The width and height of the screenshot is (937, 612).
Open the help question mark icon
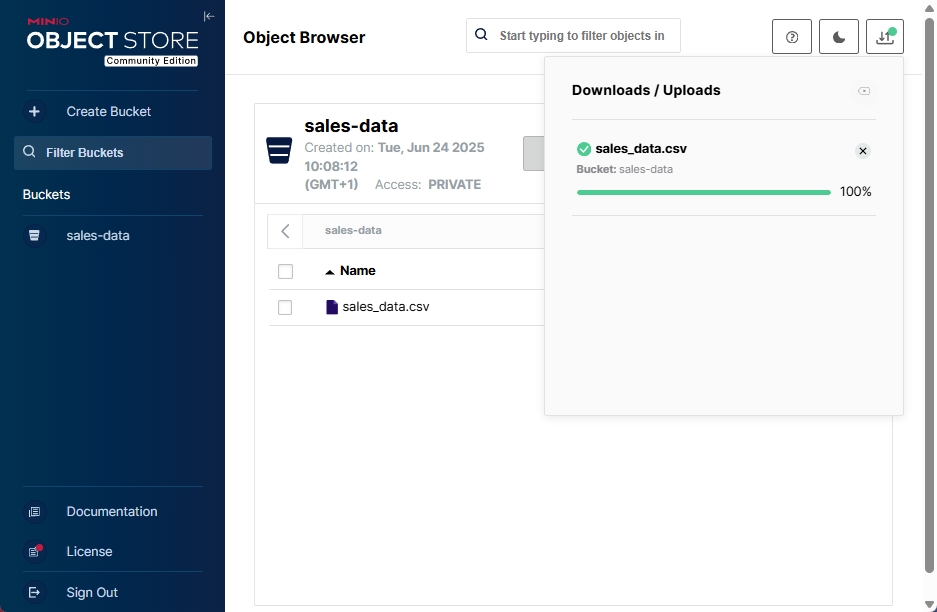(792, 37)
